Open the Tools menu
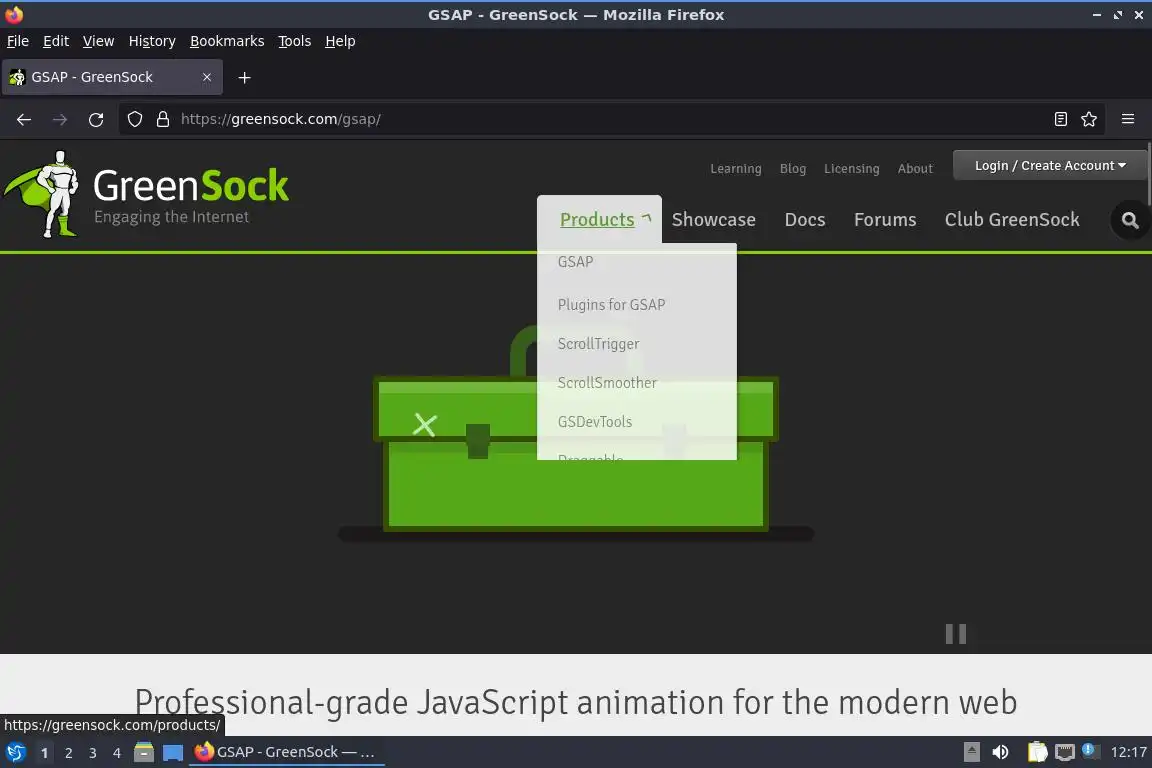This screenshot has height=768, width=1152. pyautogui.click(x=295, y=41)
